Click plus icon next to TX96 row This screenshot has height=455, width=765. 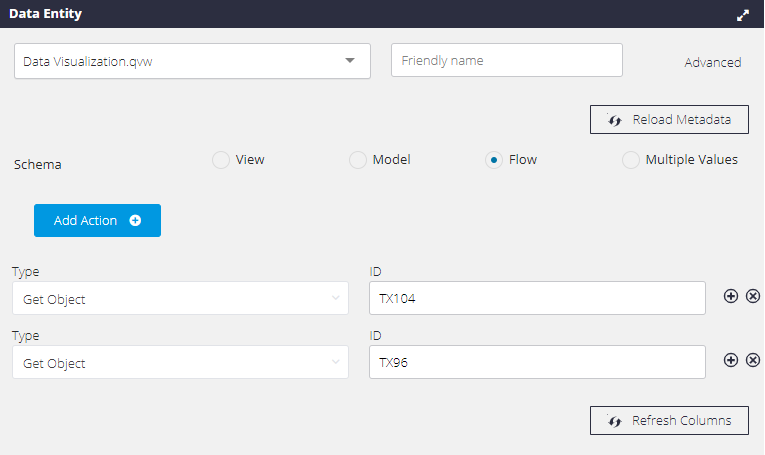(x=730, y=360)
